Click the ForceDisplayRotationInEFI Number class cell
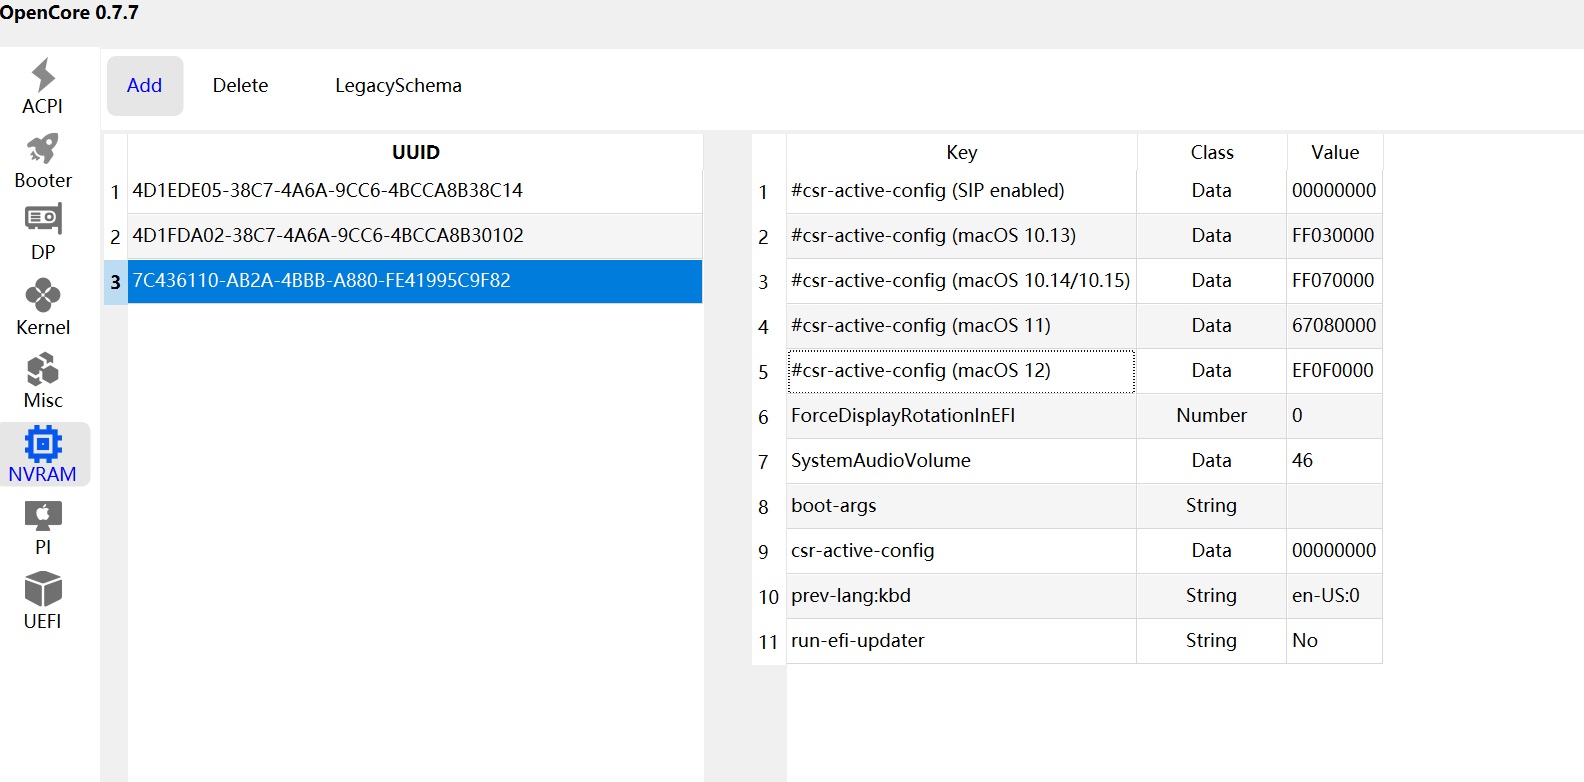The image size is (1584, 782). click(1211, 416)
